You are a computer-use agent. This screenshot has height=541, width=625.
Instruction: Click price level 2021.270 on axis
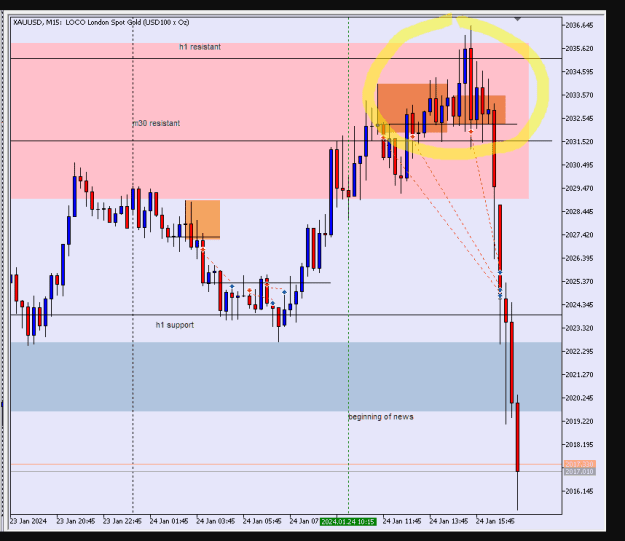pos(579,375)
